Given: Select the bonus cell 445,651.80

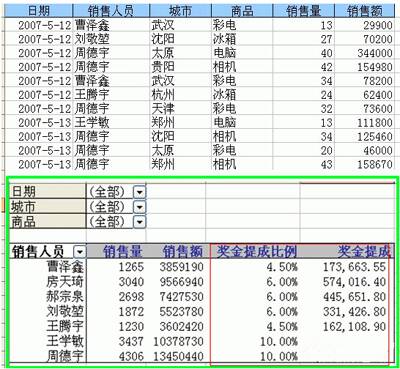Looking at the screenshot, I should 354,297.
